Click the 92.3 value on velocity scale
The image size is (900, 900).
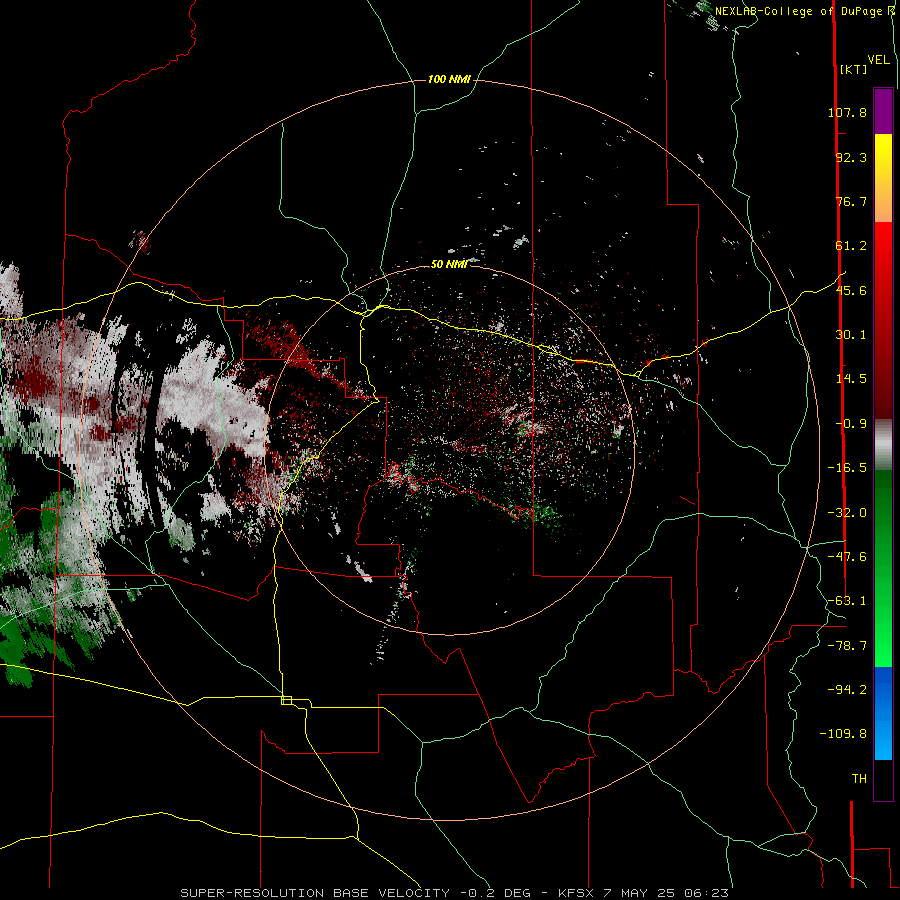[x=851, y=157]
